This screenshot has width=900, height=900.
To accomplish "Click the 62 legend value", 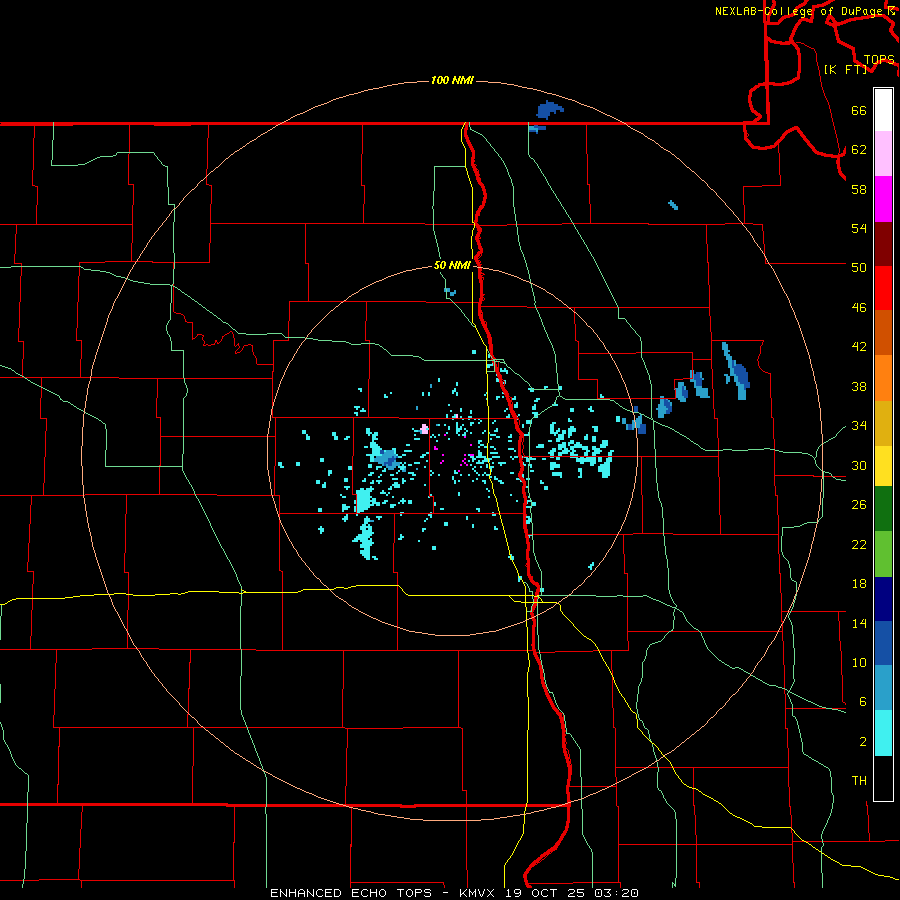I will point(859,150).
